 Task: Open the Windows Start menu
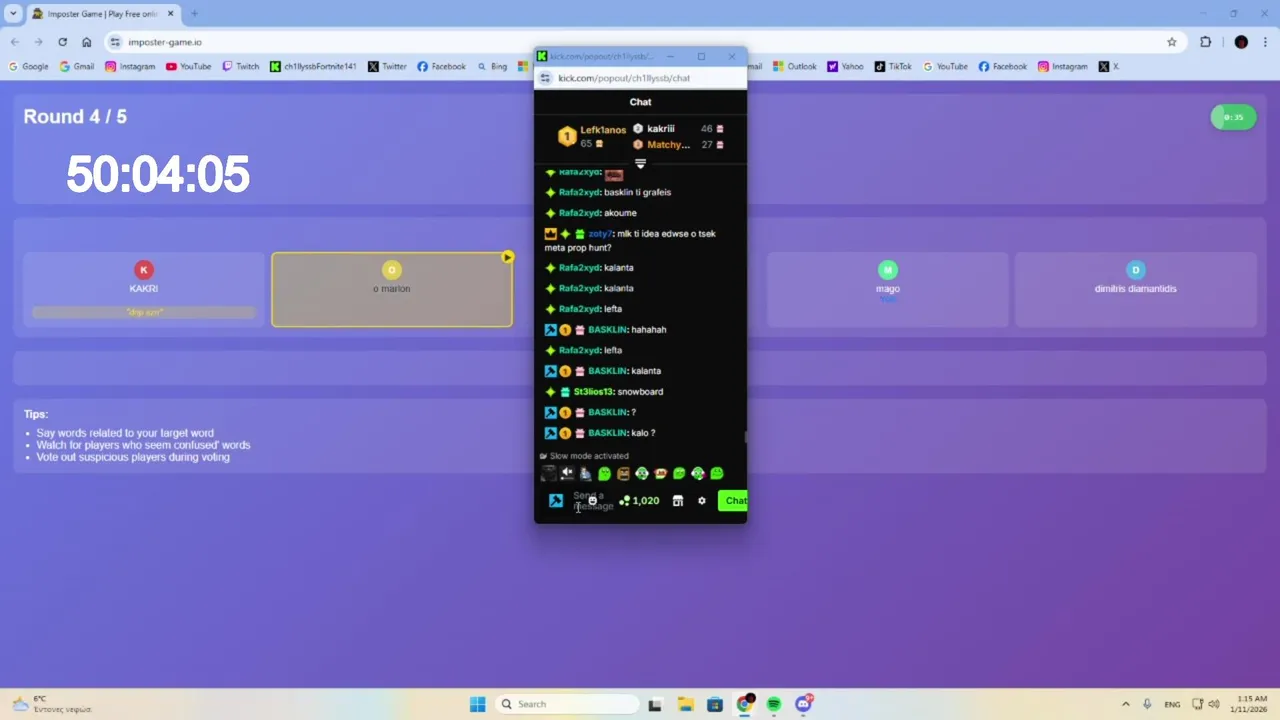477,704
